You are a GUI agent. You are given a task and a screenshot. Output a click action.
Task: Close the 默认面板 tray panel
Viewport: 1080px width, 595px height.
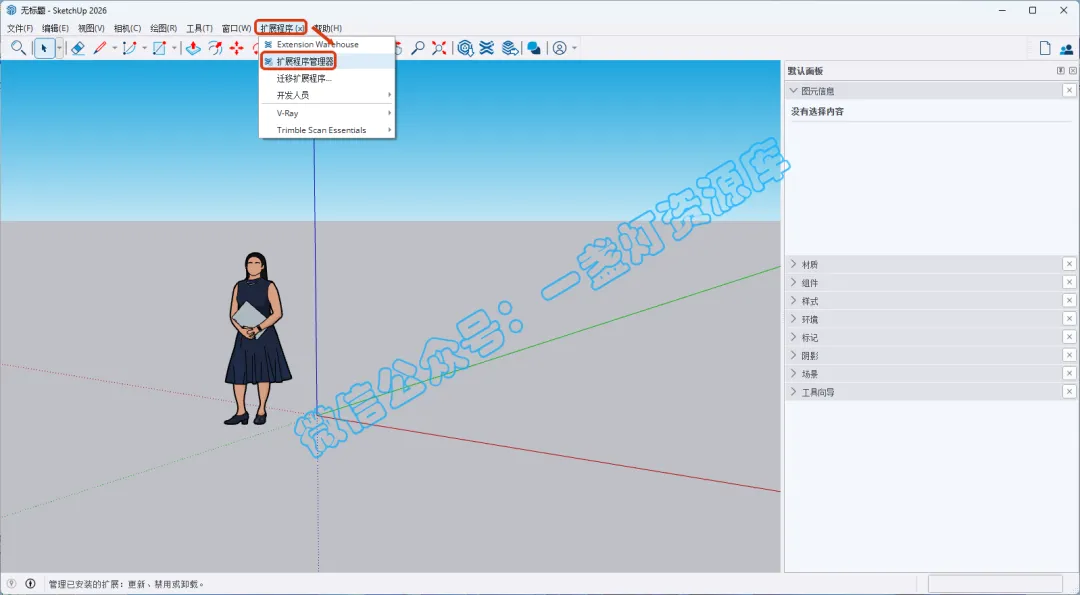[x=1072, y=71]
